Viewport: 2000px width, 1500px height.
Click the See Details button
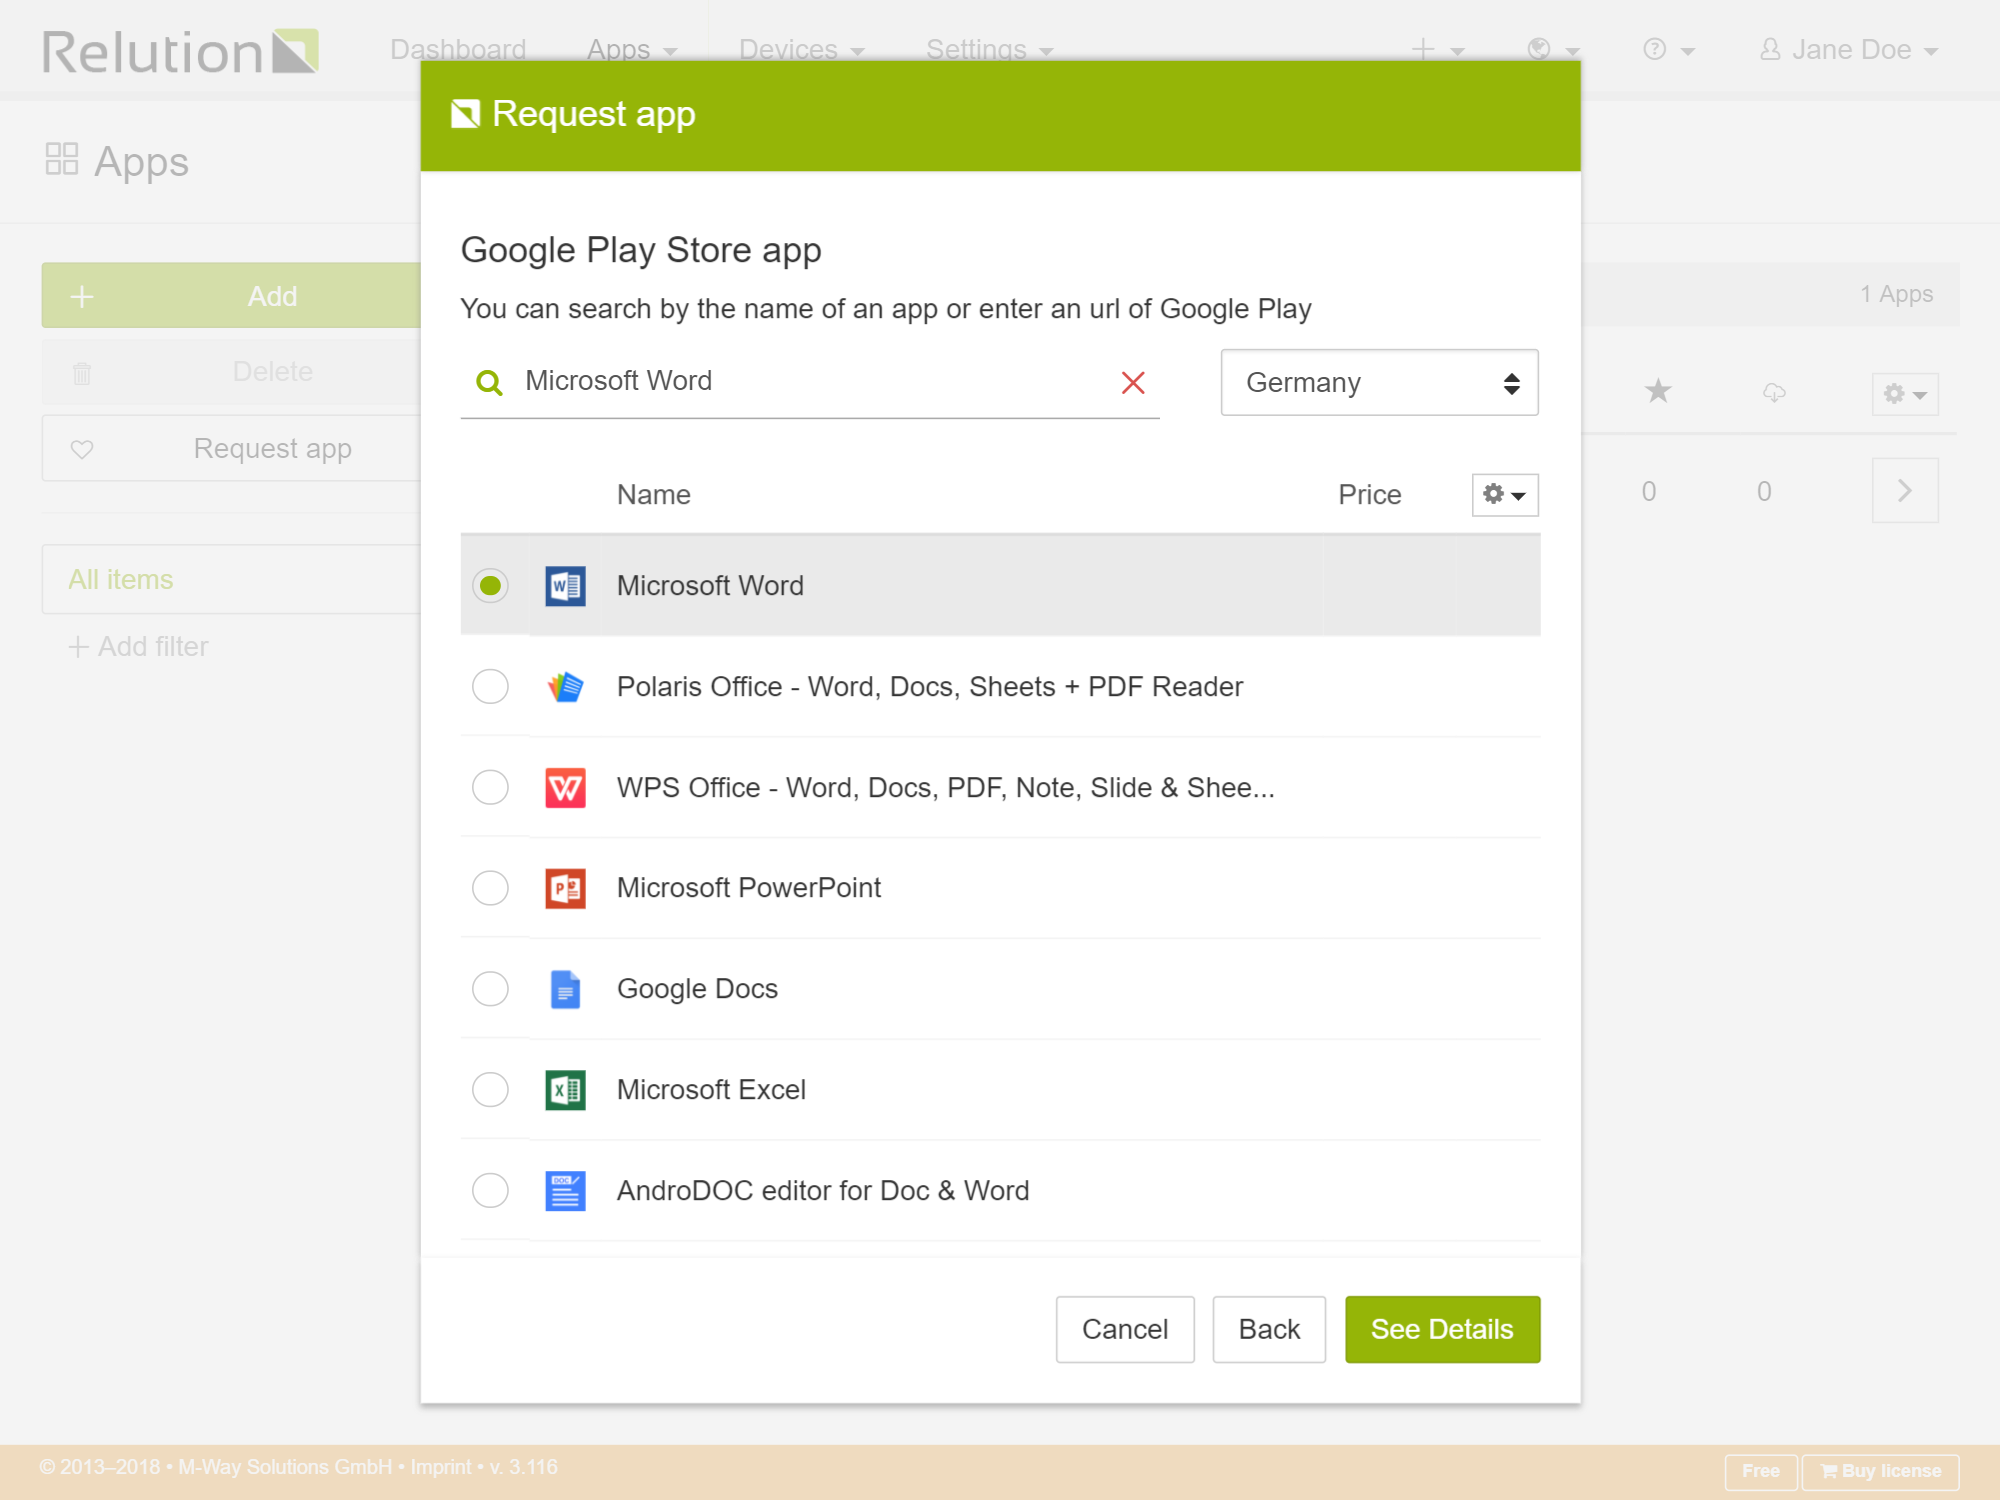pyautogui.click(x=1442, y=1329)
